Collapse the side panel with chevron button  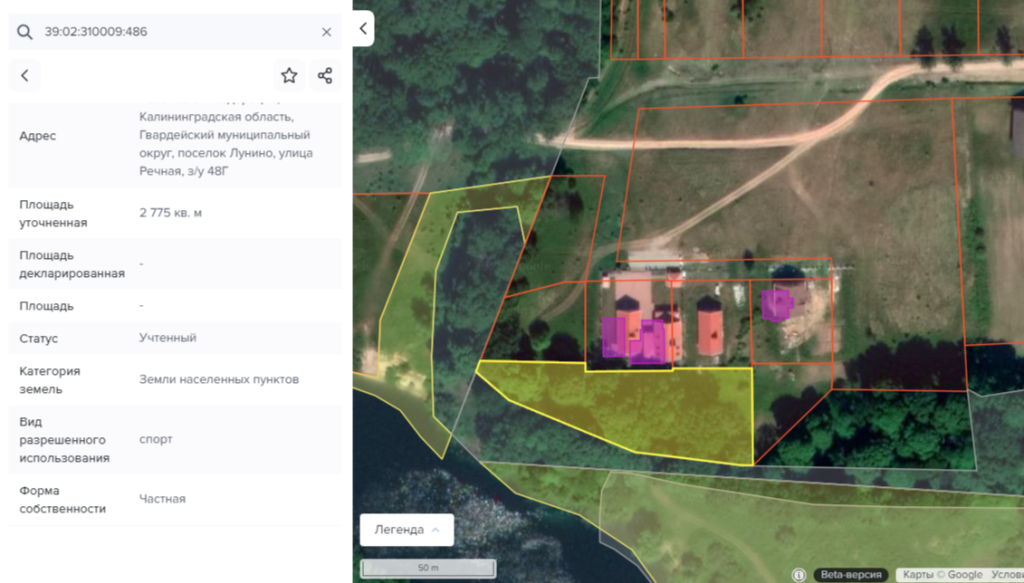click(x=363, y=29)
